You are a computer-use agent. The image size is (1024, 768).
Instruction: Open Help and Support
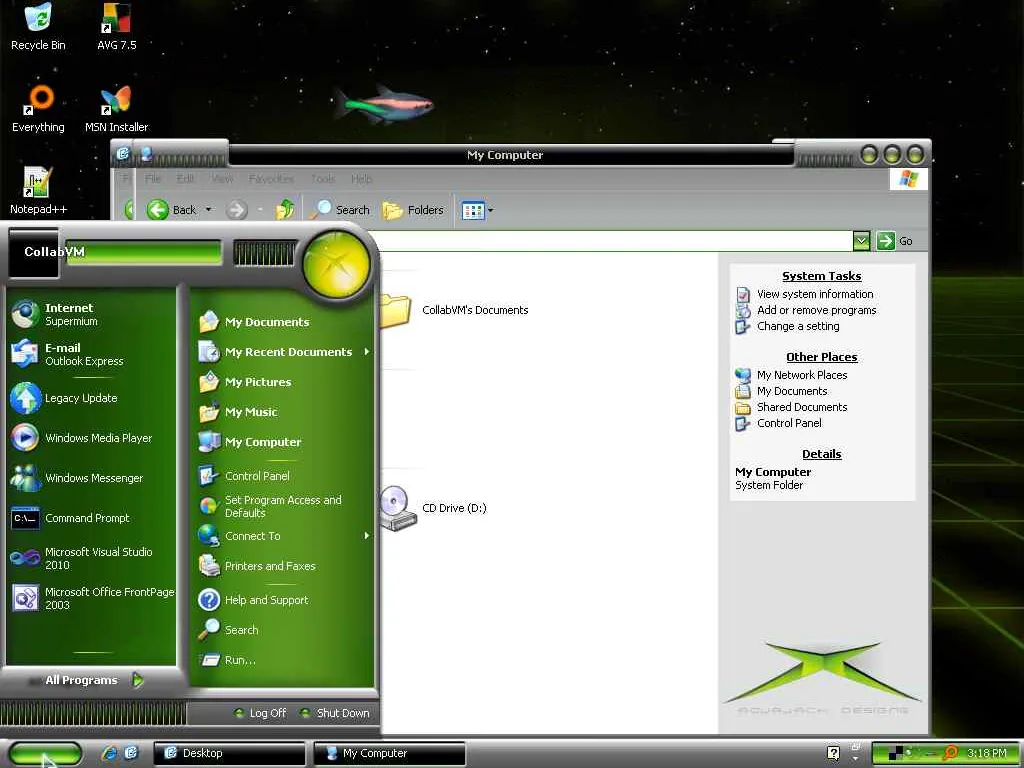click(283, 600)
